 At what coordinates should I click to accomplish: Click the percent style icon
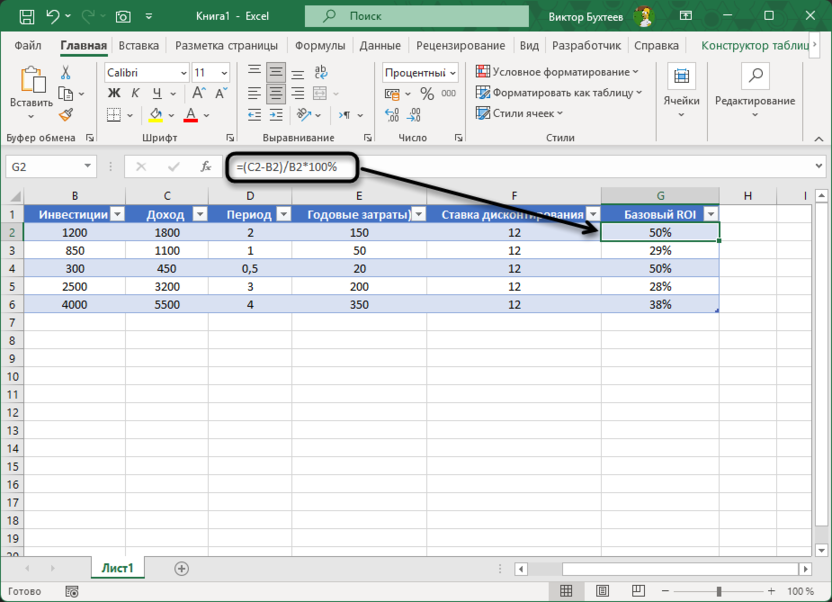[x=427, y=93]
